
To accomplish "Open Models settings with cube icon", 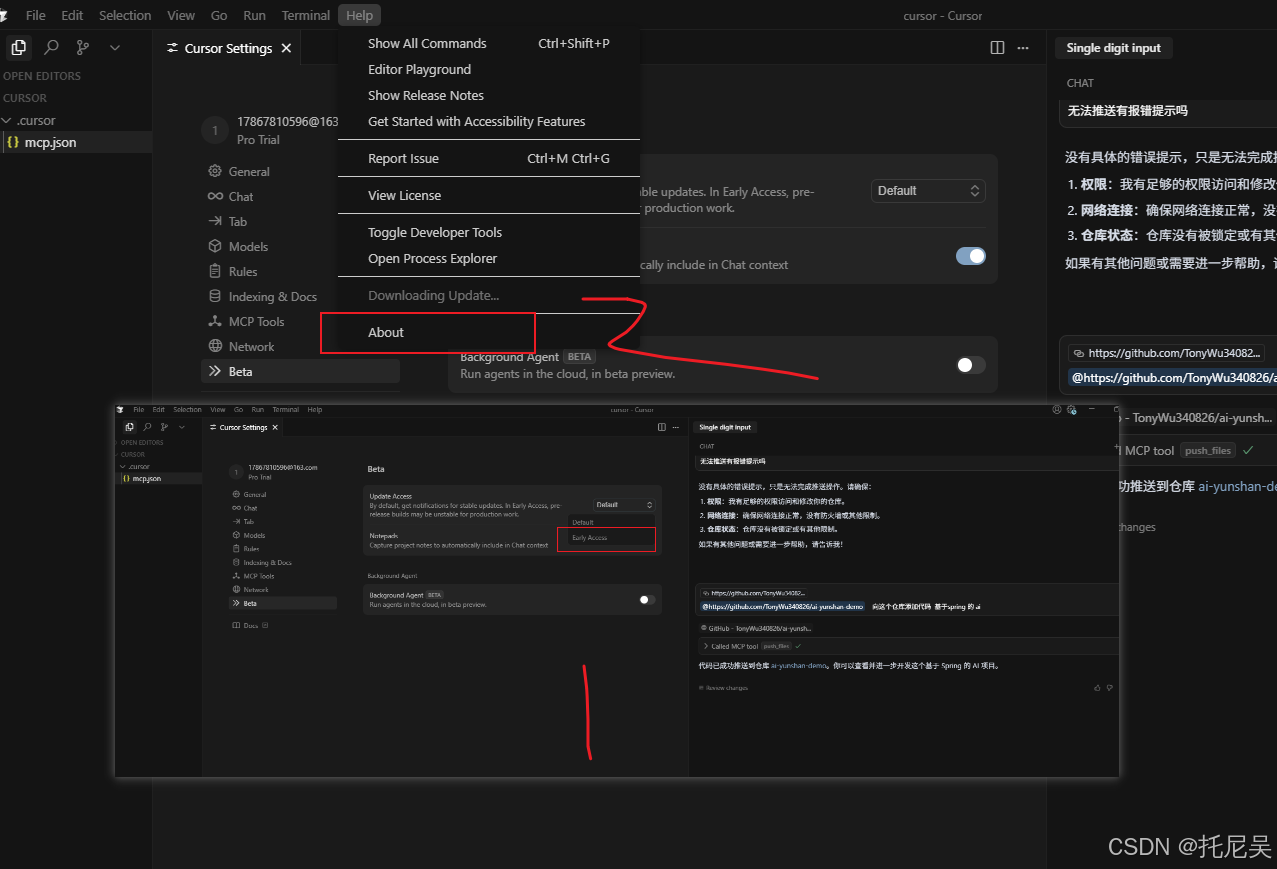I will tap(238, 246).
